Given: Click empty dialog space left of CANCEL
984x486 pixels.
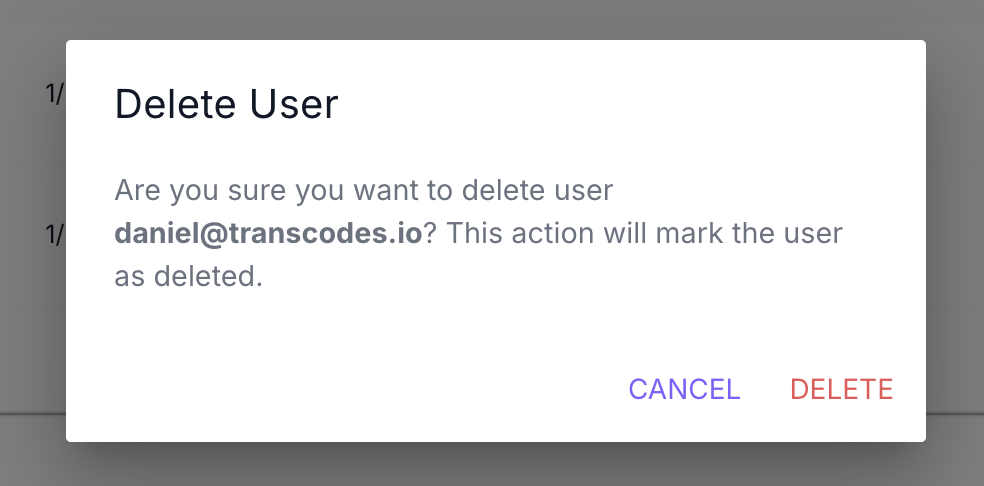Looking at the screenshot, I should (x=350, y=389).
